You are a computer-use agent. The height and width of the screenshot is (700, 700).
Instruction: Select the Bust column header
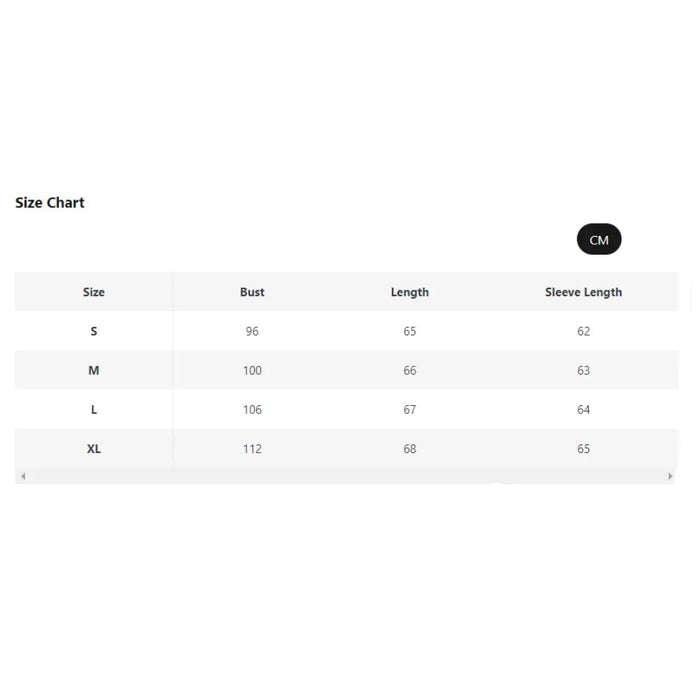[x=252, y=292]
